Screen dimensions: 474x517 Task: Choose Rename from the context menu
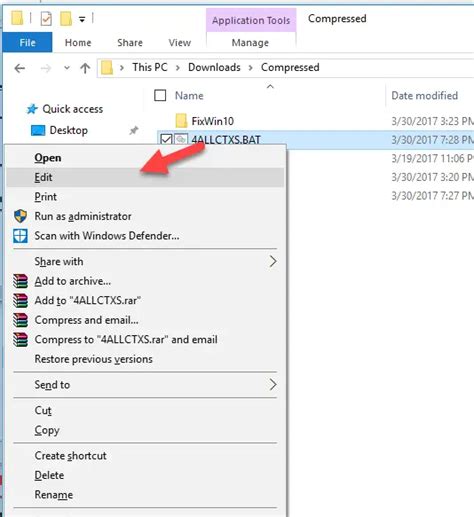coord(145,495)
